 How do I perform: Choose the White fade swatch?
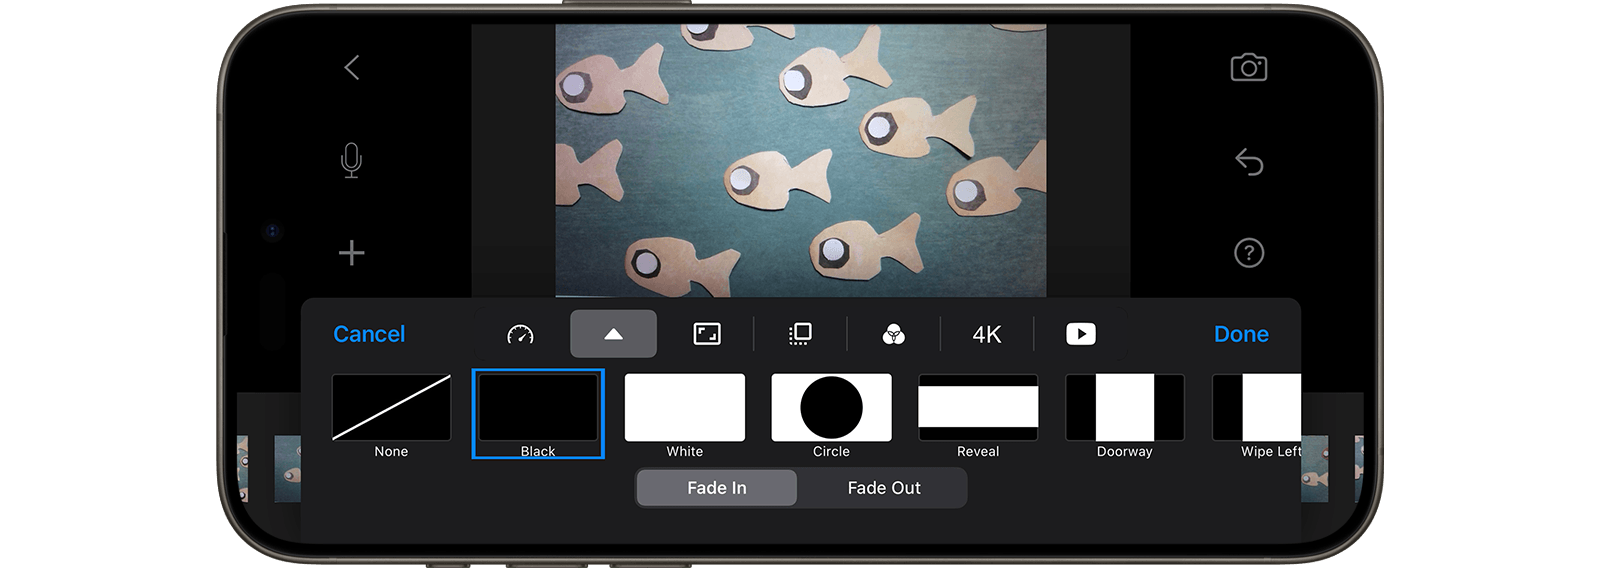[x=685, y=415]
